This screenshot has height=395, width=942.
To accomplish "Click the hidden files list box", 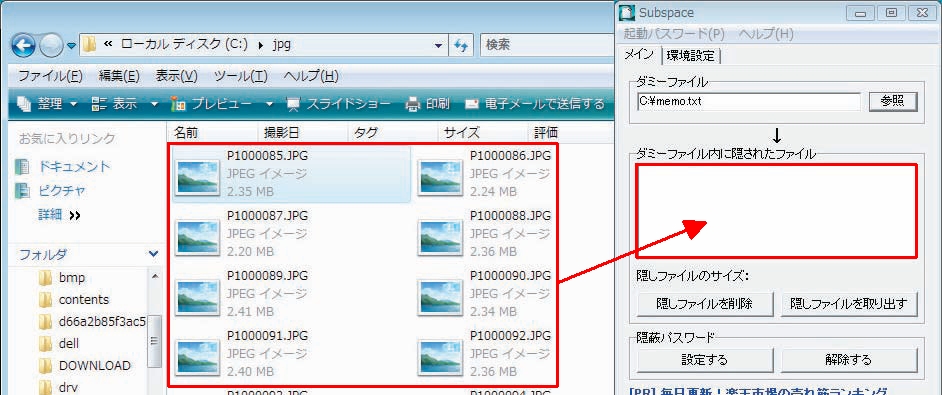I will pyautogui.click(x=776, y=211).
